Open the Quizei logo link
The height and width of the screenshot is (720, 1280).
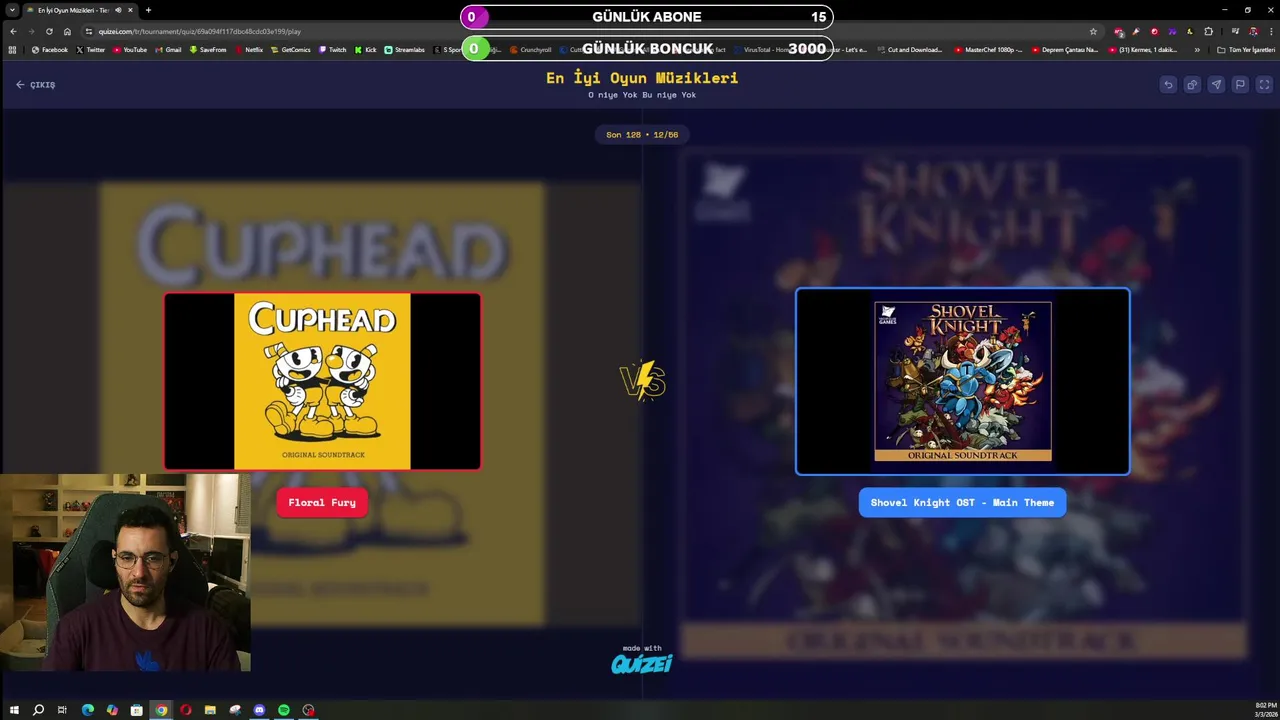(642, 663)
